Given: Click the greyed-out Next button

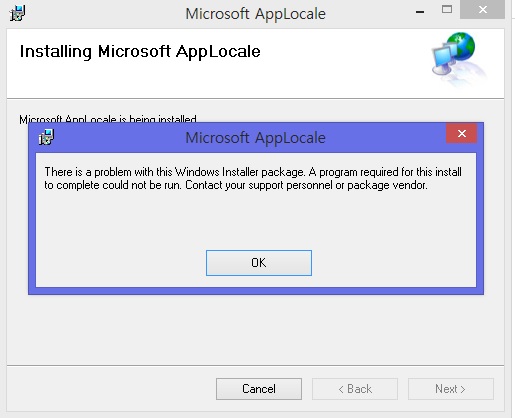Looking at the screenshot, I should click(x=451, y=389).
